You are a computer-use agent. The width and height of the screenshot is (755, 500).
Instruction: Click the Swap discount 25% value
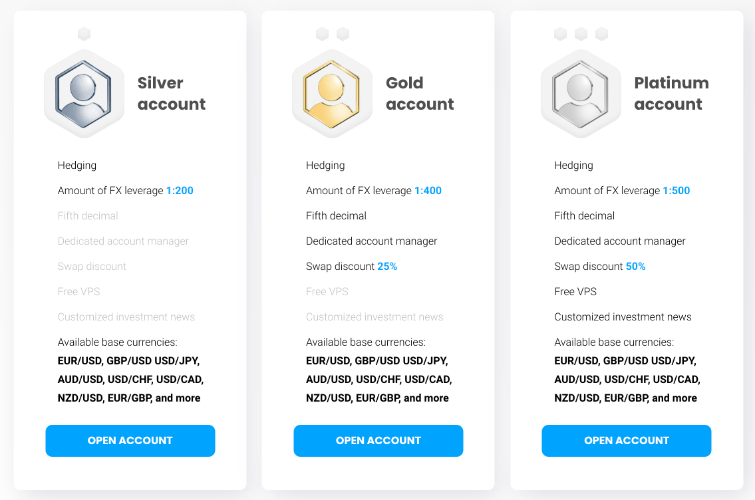(x=387, y=266)
